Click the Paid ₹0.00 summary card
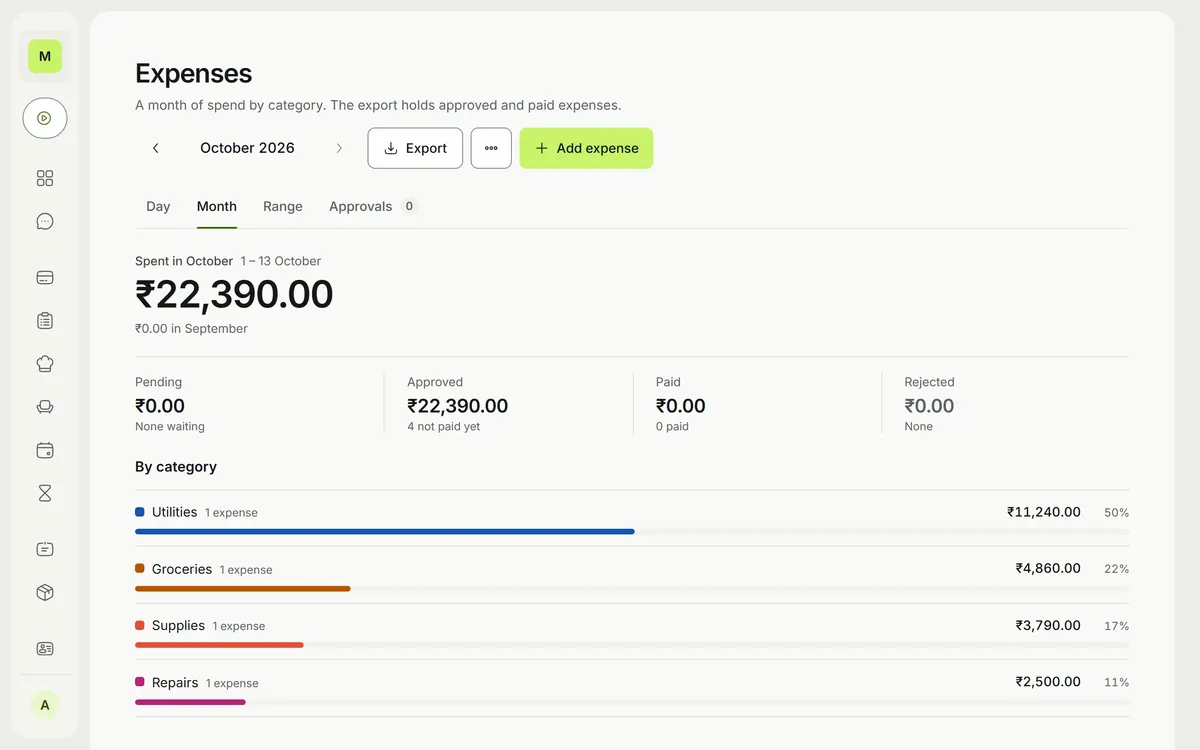This screenshot has width=1200, height=750. [x=757, y=403]
